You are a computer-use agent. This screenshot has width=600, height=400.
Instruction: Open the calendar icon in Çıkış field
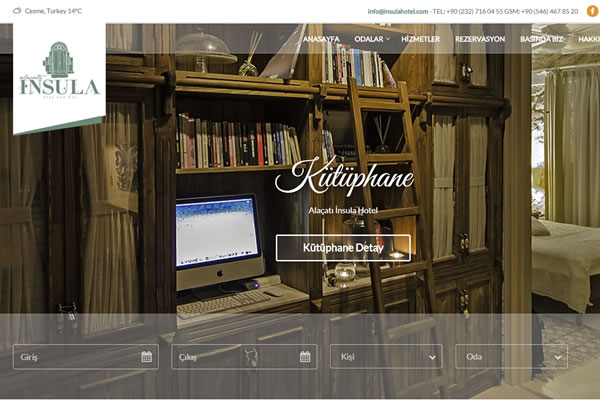(305, 357)
